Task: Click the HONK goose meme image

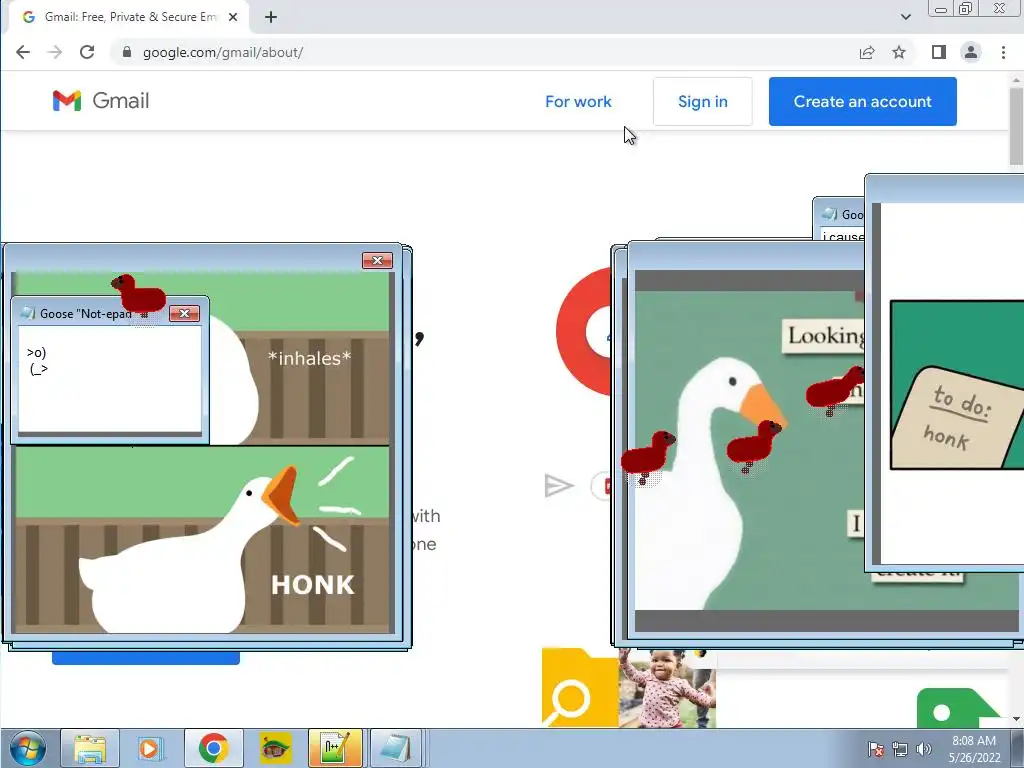Action: point(203,539)
